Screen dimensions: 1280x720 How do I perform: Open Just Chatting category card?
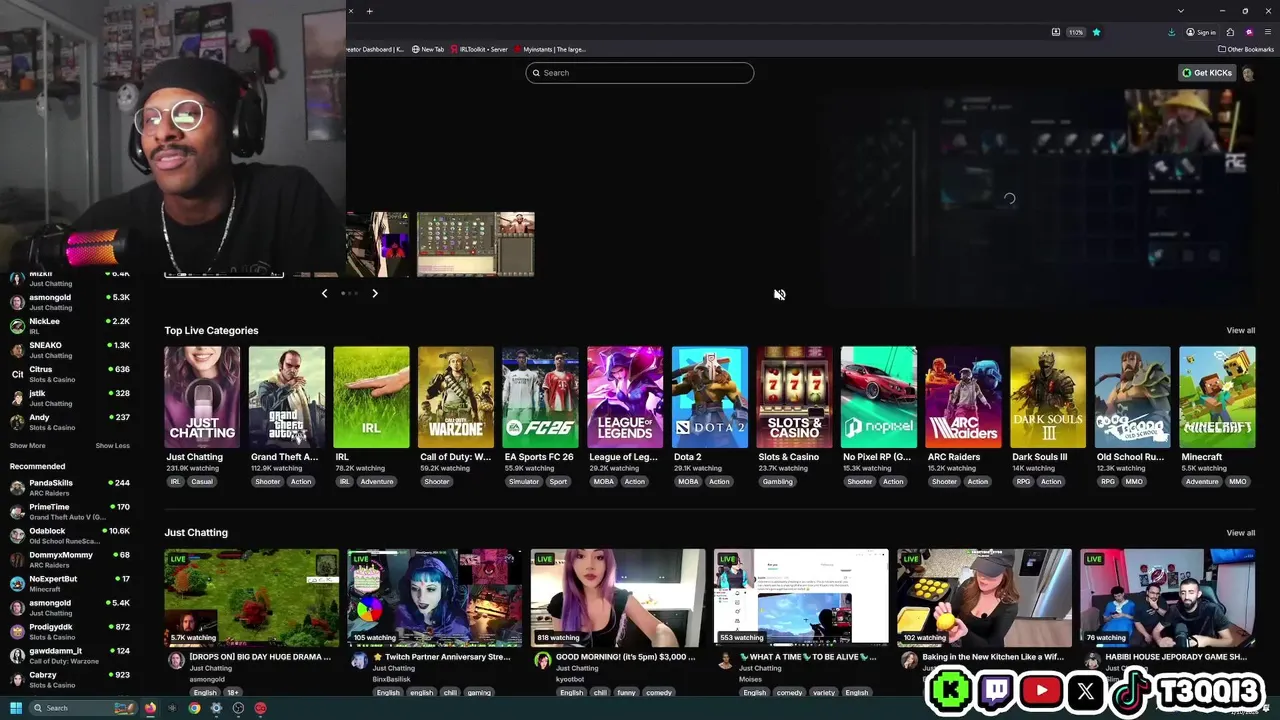tap(202, 397)
